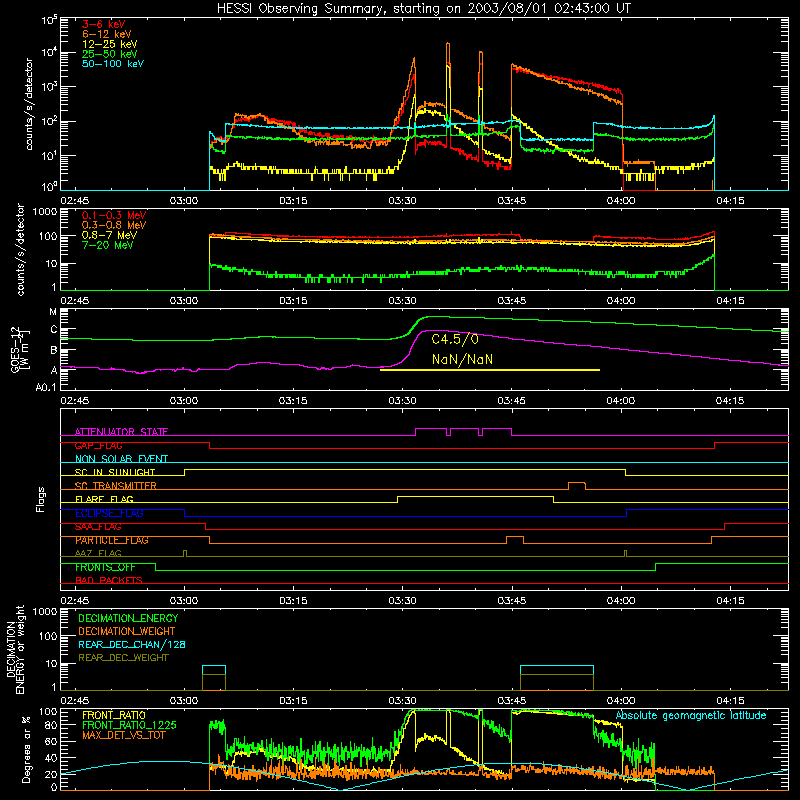Image resolution: width=800 pixels, height=800 pixels.
Task: Click the REAR_DEC_CHAN/128 legend label
Action: (x=132, y=645)
